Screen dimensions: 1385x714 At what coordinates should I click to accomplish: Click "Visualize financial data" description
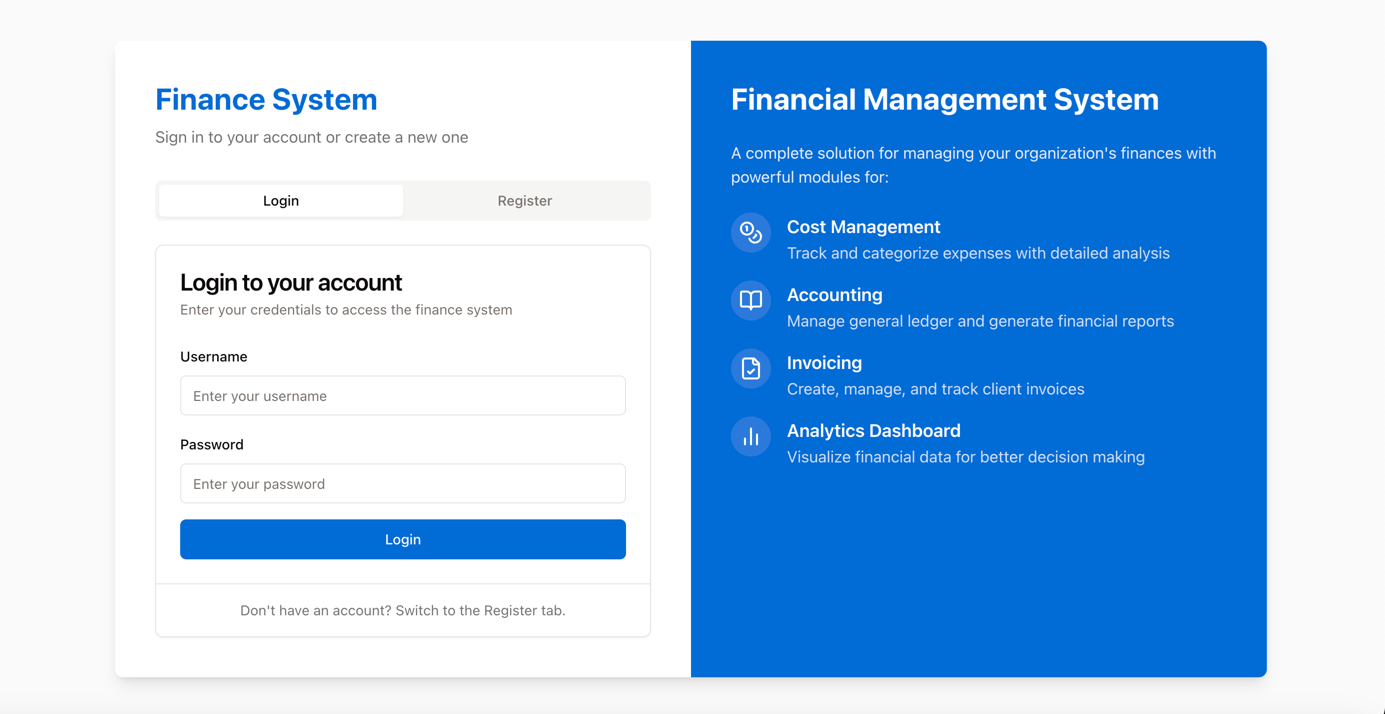pos(966,457)
